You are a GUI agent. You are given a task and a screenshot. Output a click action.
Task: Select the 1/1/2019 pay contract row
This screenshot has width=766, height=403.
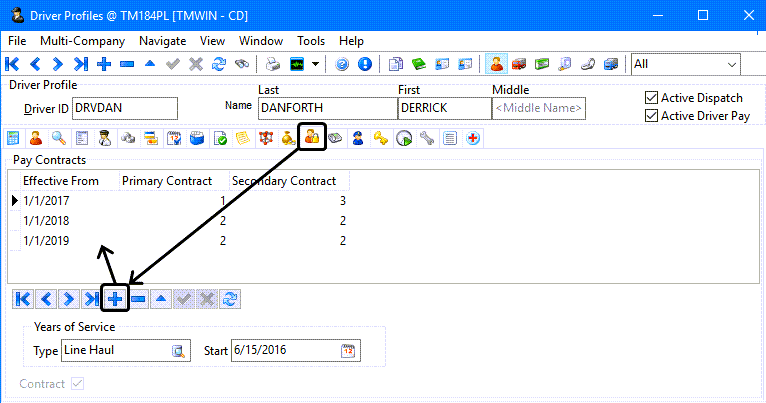coord(179,241)
